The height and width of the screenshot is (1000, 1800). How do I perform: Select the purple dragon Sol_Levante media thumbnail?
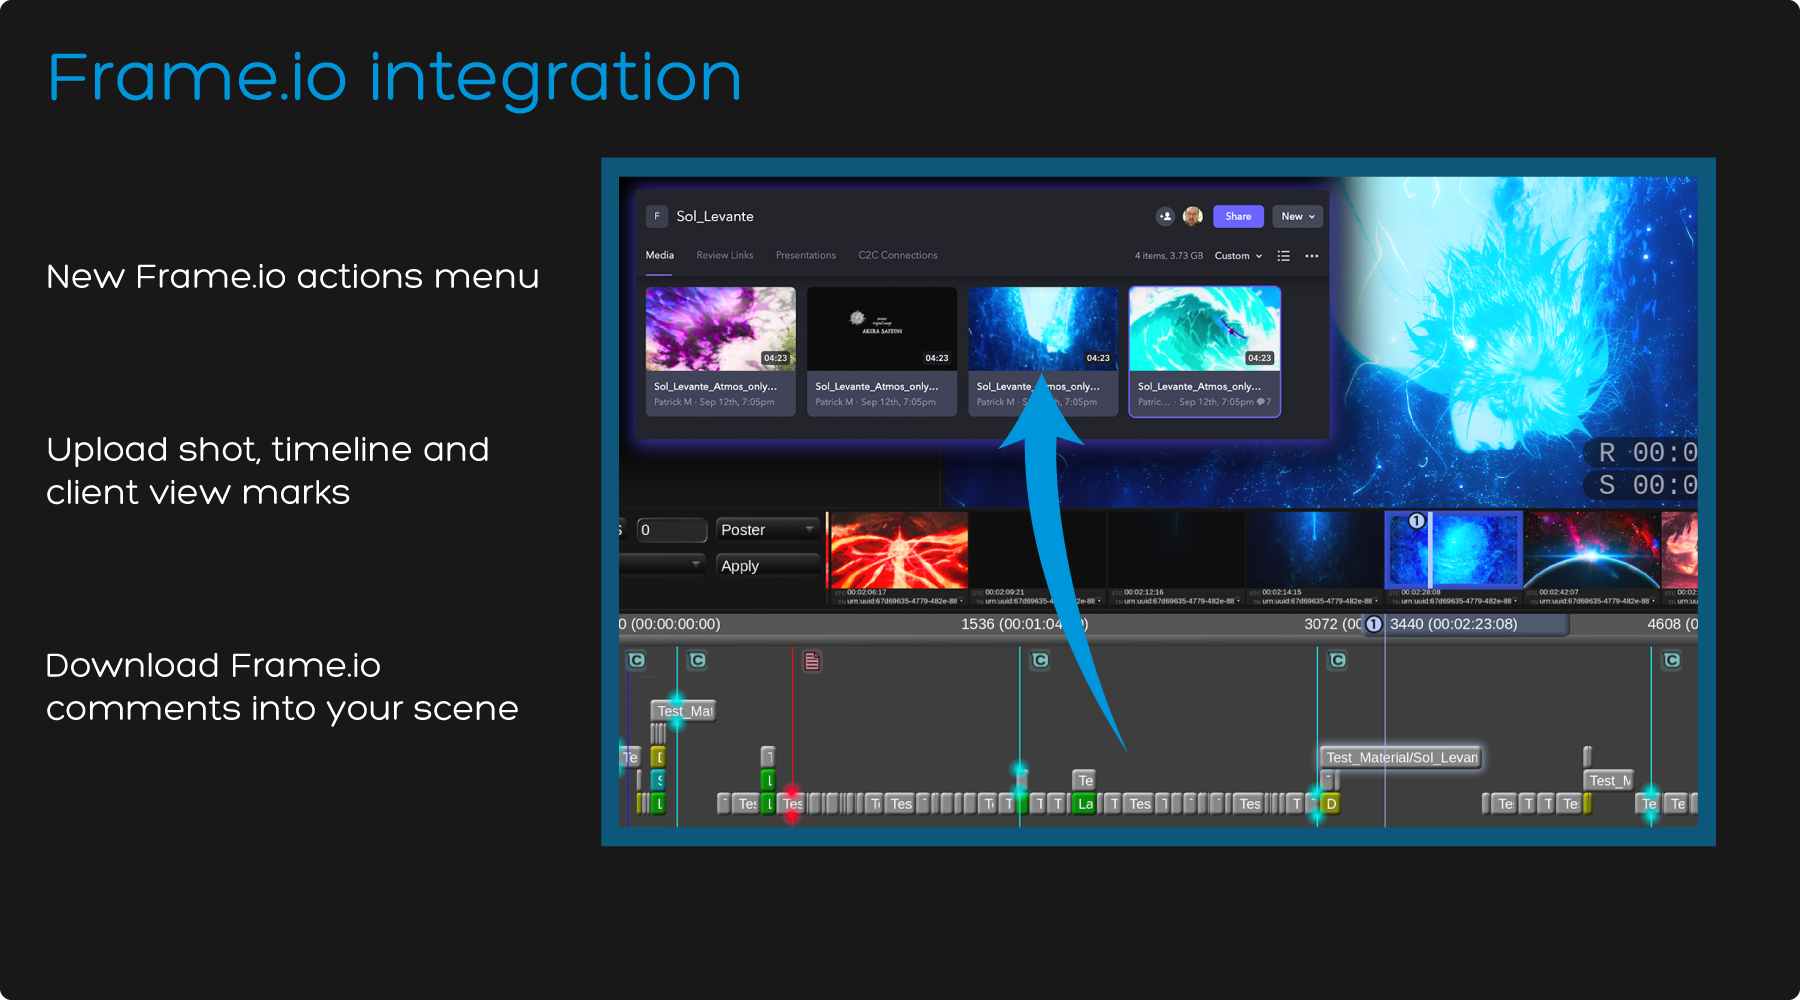pos(721,329)
